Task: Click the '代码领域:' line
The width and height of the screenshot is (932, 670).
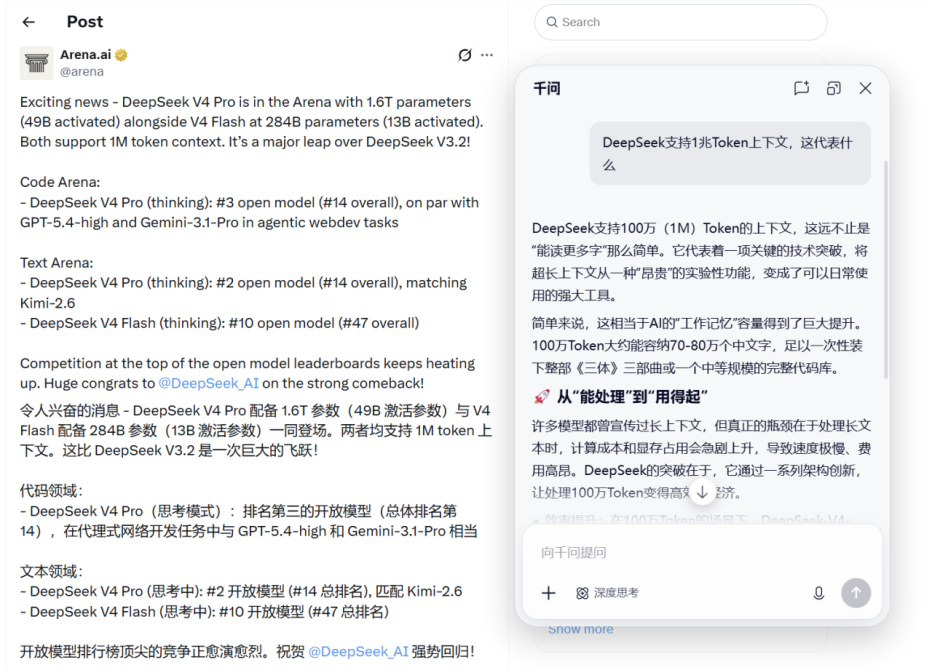Action: click(x=51, y=491)
